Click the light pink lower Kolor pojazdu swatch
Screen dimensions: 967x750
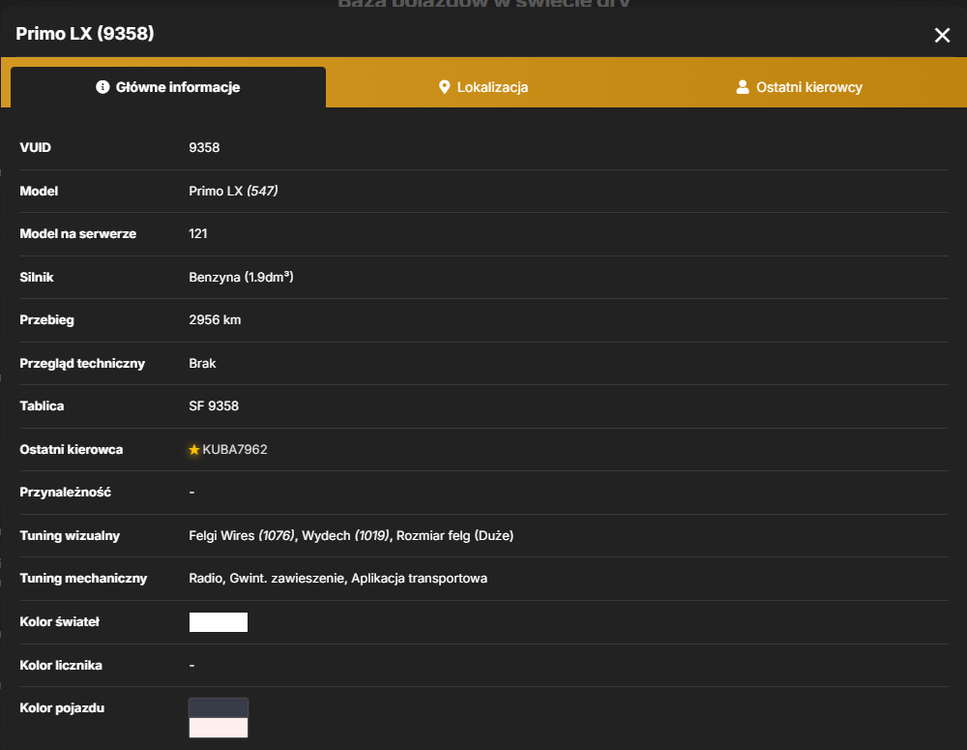click(218, 728)
